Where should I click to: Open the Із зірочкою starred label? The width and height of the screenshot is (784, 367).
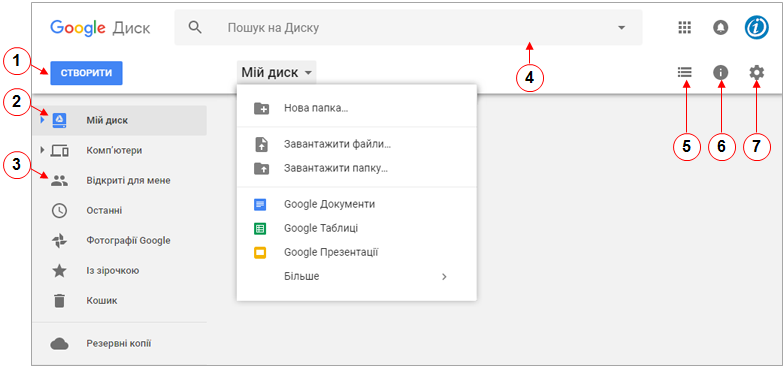point(112,271)
